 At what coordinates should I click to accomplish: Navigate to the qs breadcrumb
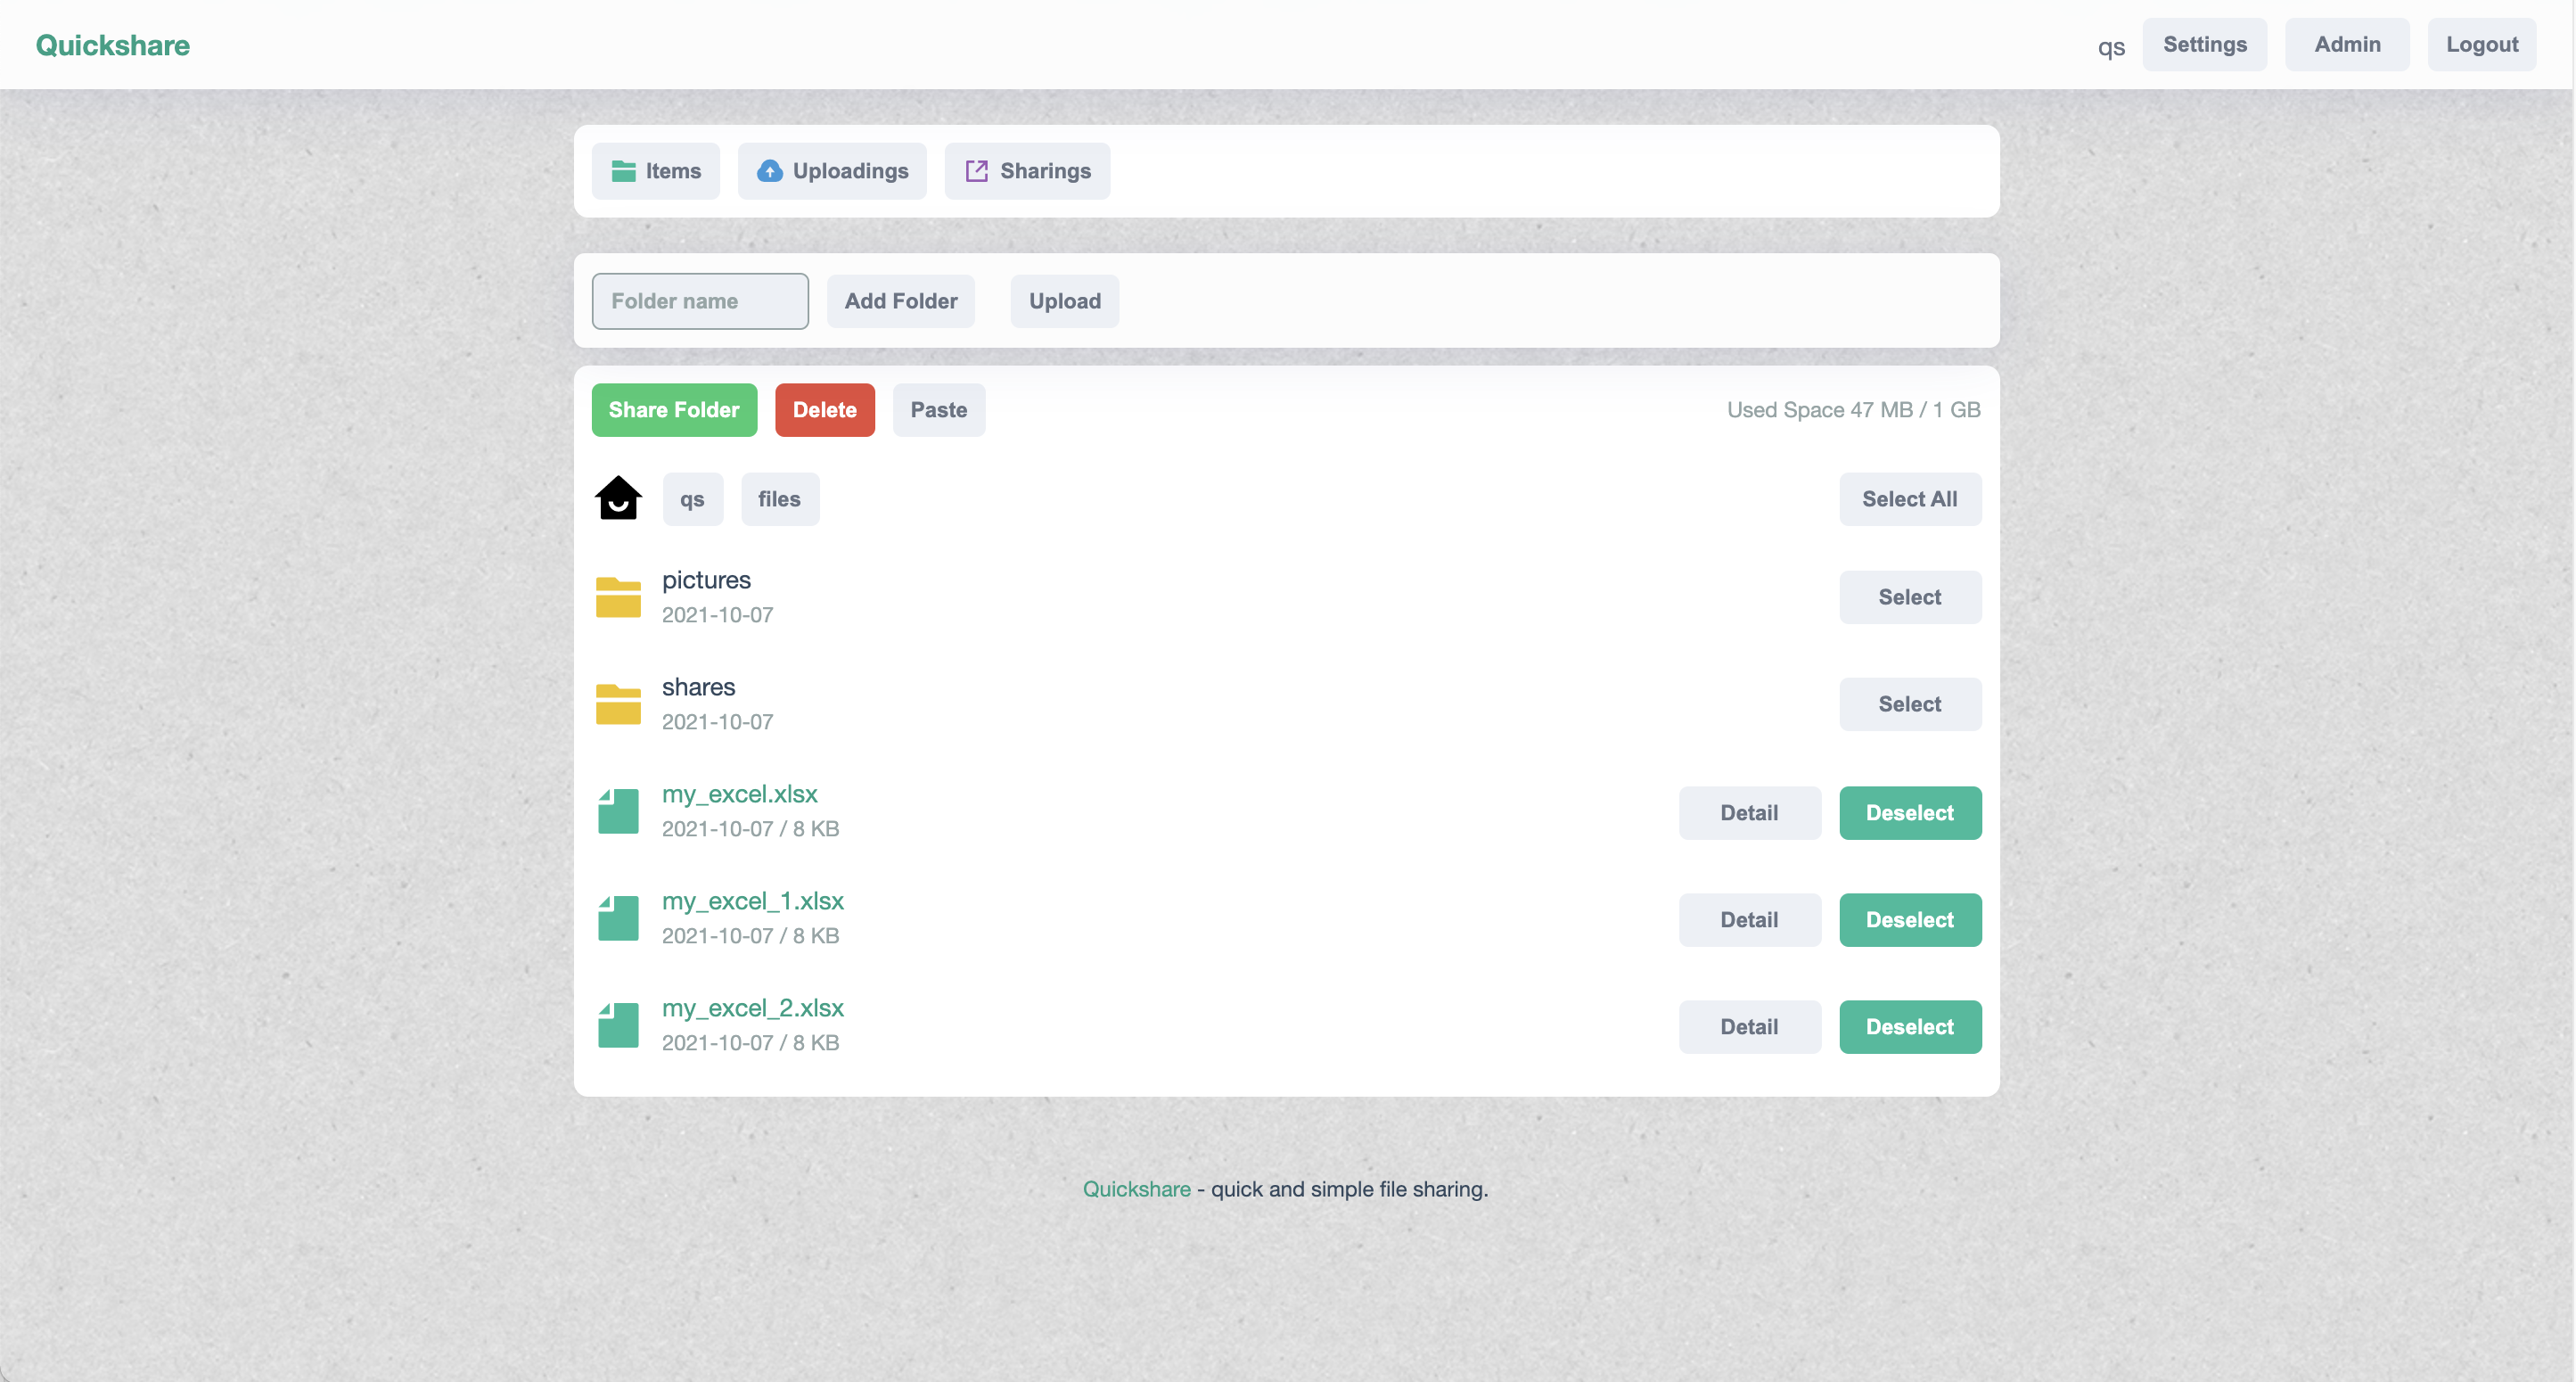point(692,499)
